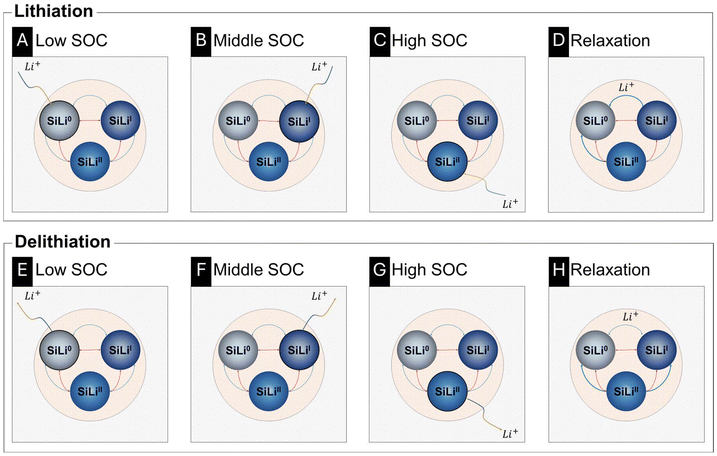This screenshot has height=456, width=717.
Task: Click the SiLiᴵᴵ sphere in panel H
Action: pos(624,387)
